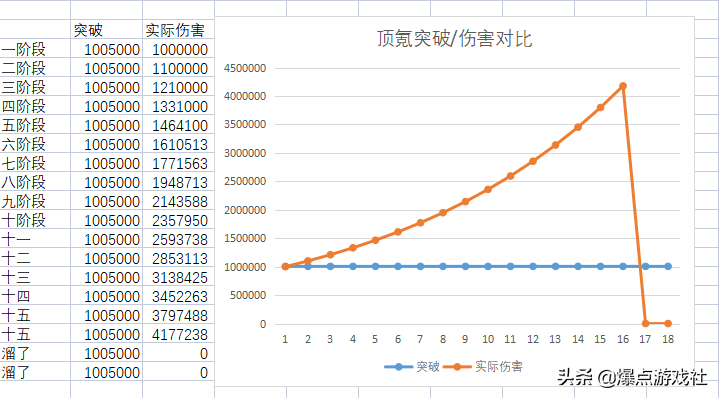
Task: Click the cell containing 2593738
Action: (178, 239)
